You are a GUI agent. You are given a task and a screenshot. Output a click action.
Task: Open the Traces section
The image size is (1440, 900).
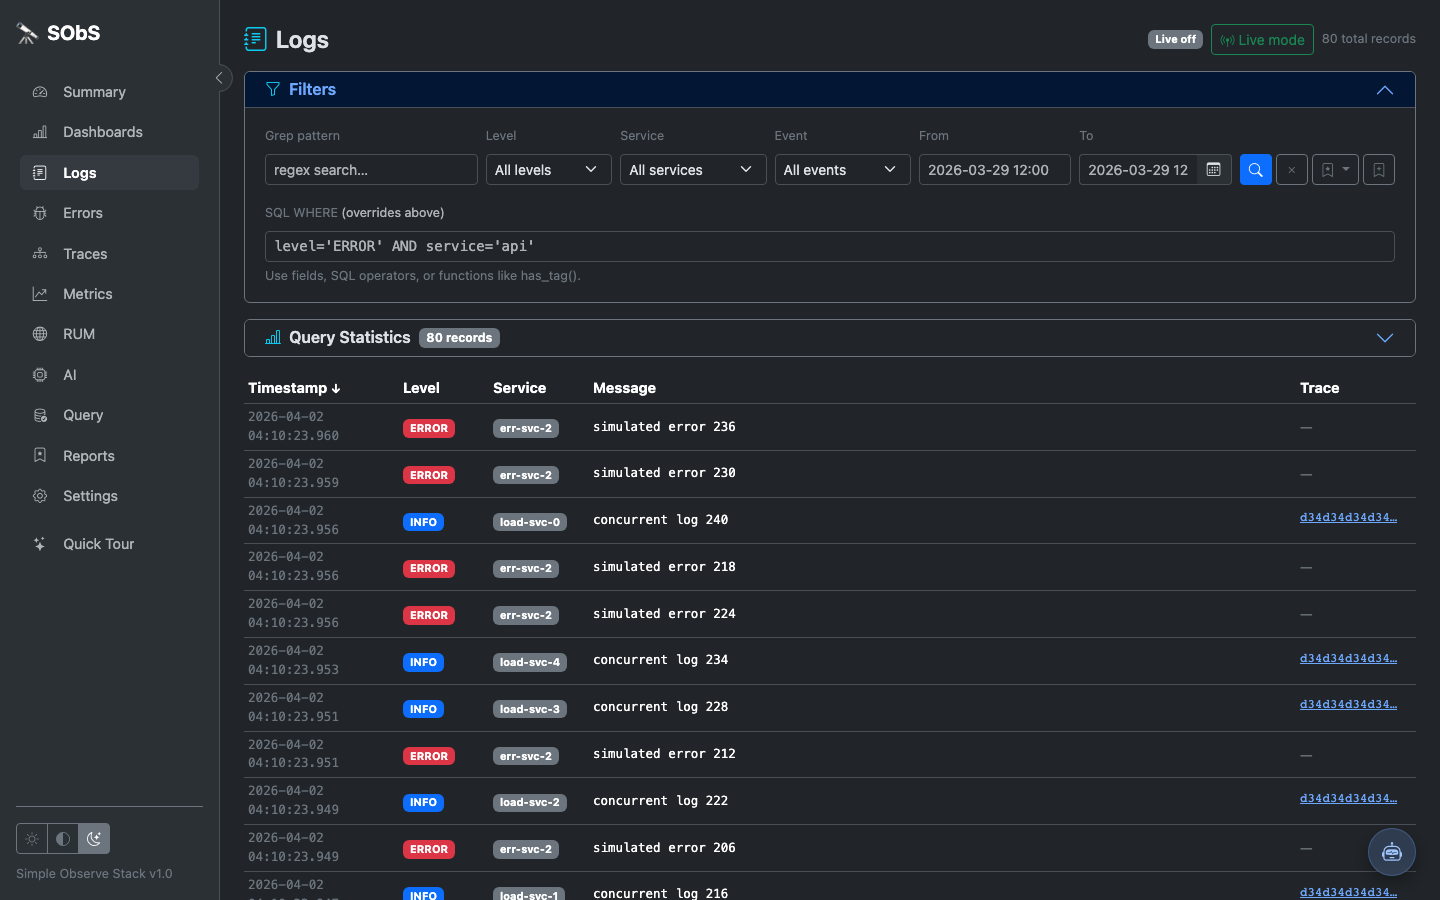(109, 254)
